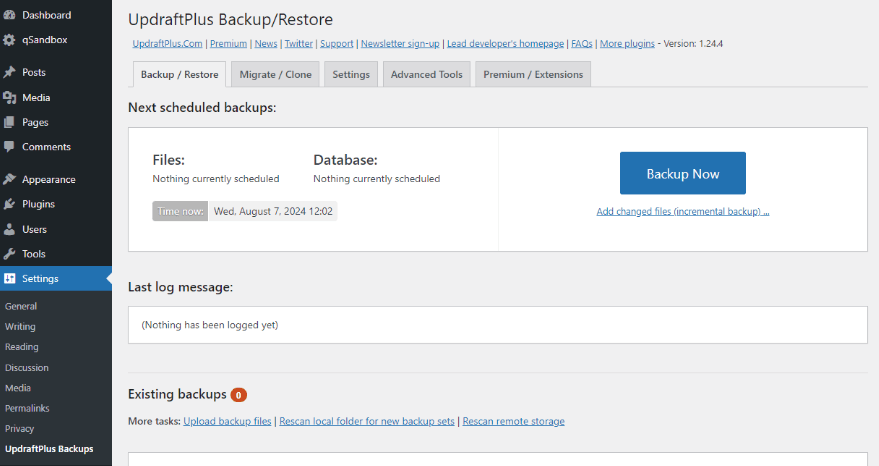Click the Upload backup files link

coord(227,421)
